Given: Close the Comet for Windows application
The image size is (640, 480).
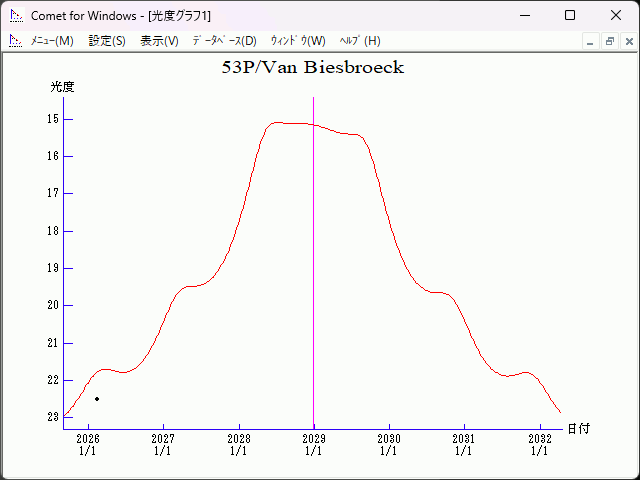Looking at the screenshot, I should coord(616,15).
